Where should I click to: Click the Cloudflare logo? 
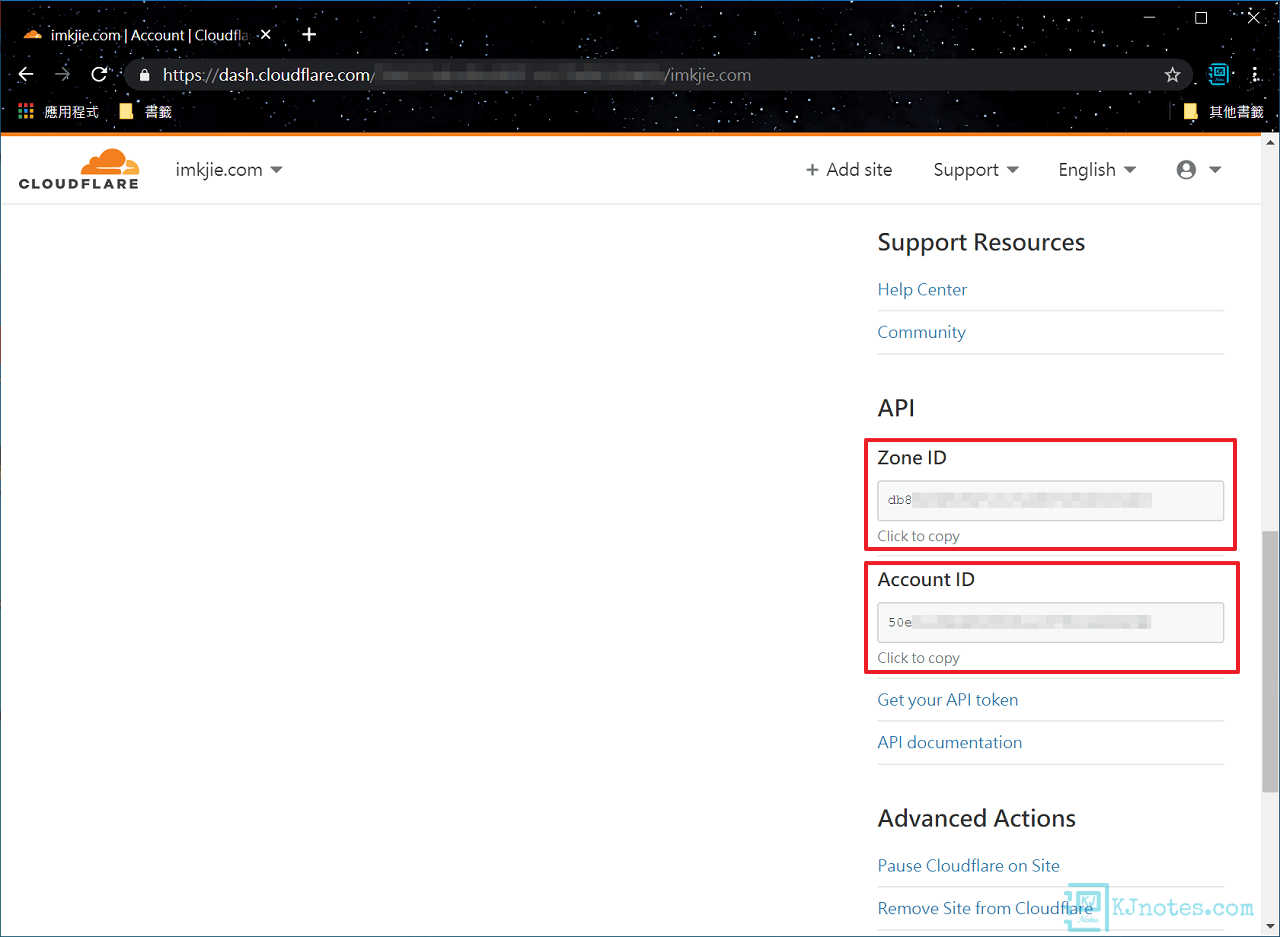tap(79, 169)
